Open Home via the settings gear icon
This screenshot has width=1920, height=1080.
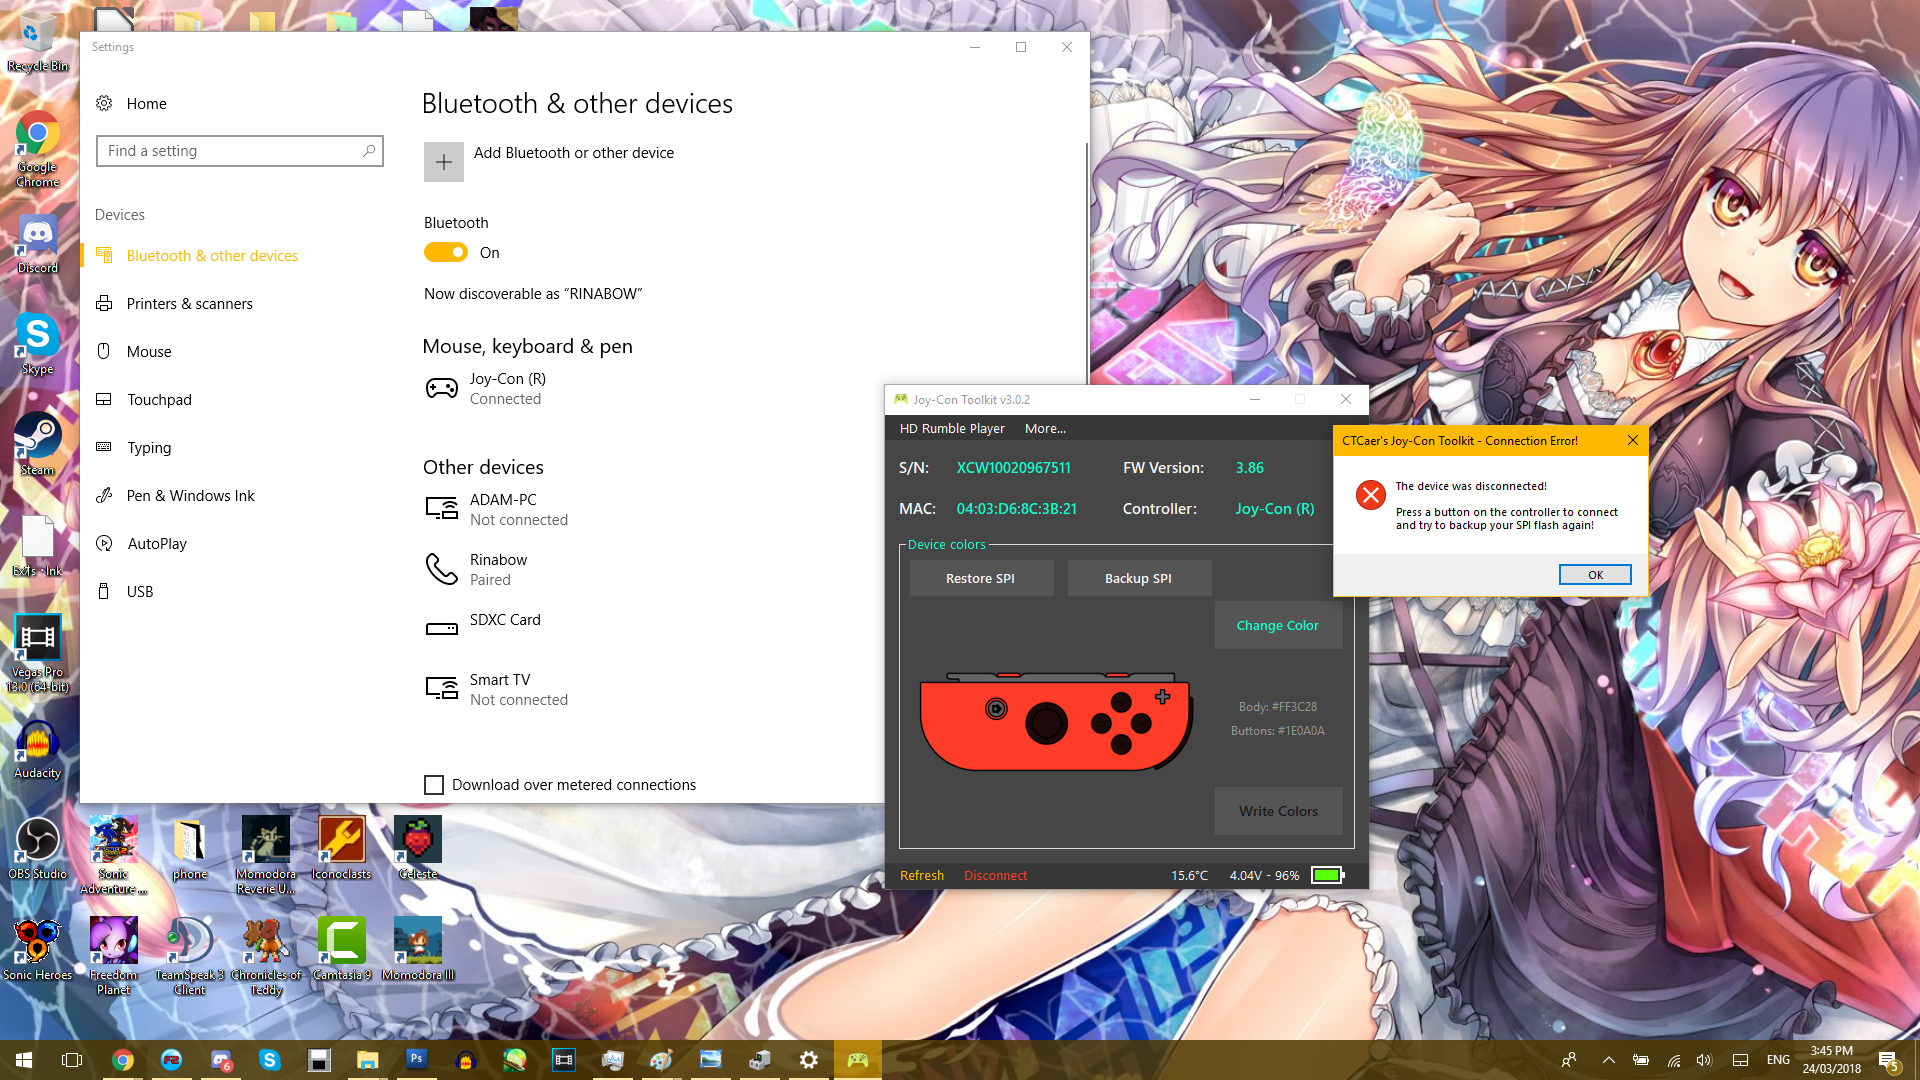(104, 103)
